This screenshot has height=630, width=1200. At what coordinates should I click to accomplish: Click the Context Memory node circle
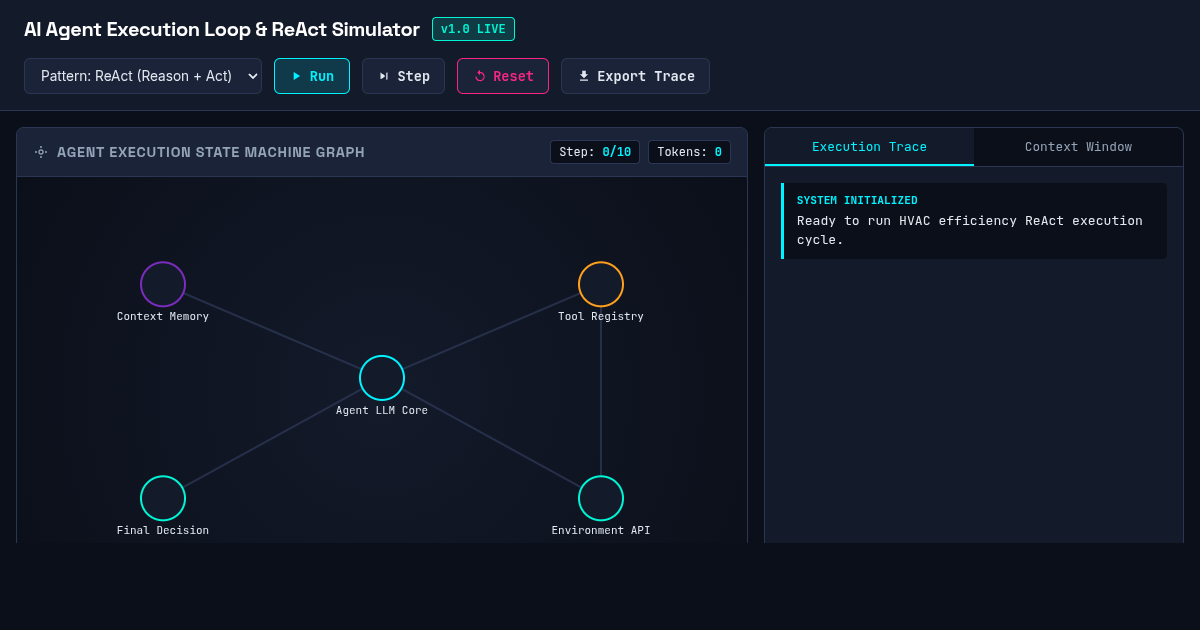tap(163, 284)
